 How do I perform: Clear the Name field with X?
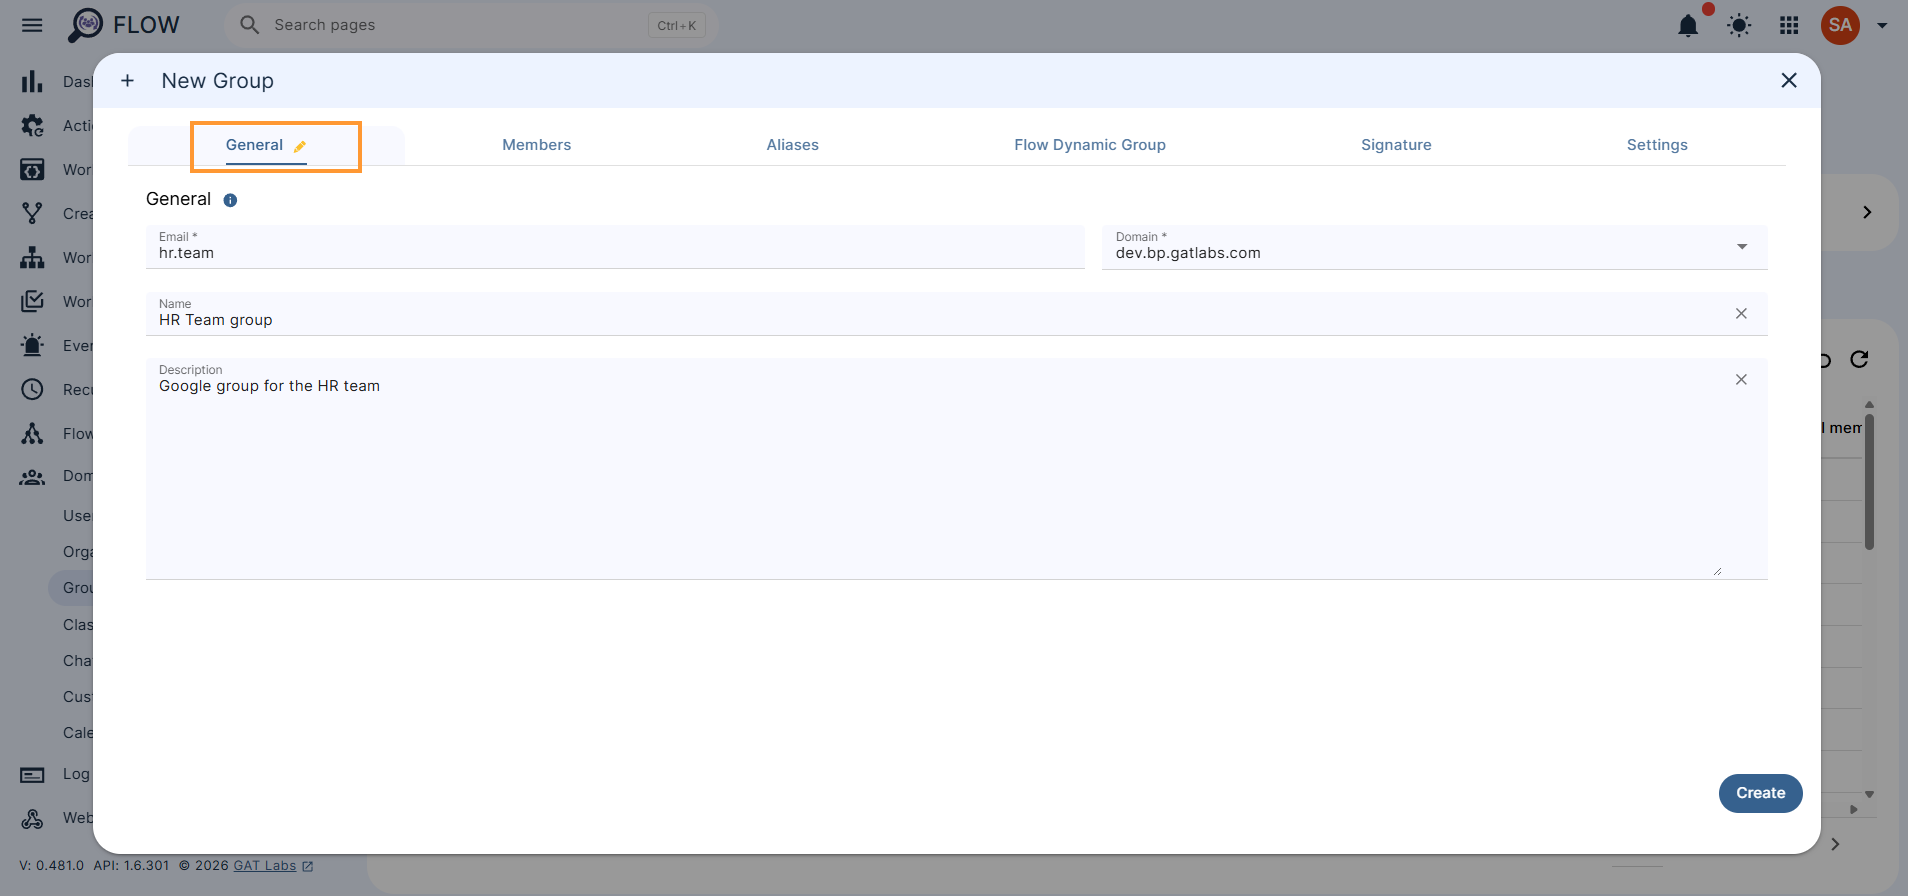coord(1741,314)
